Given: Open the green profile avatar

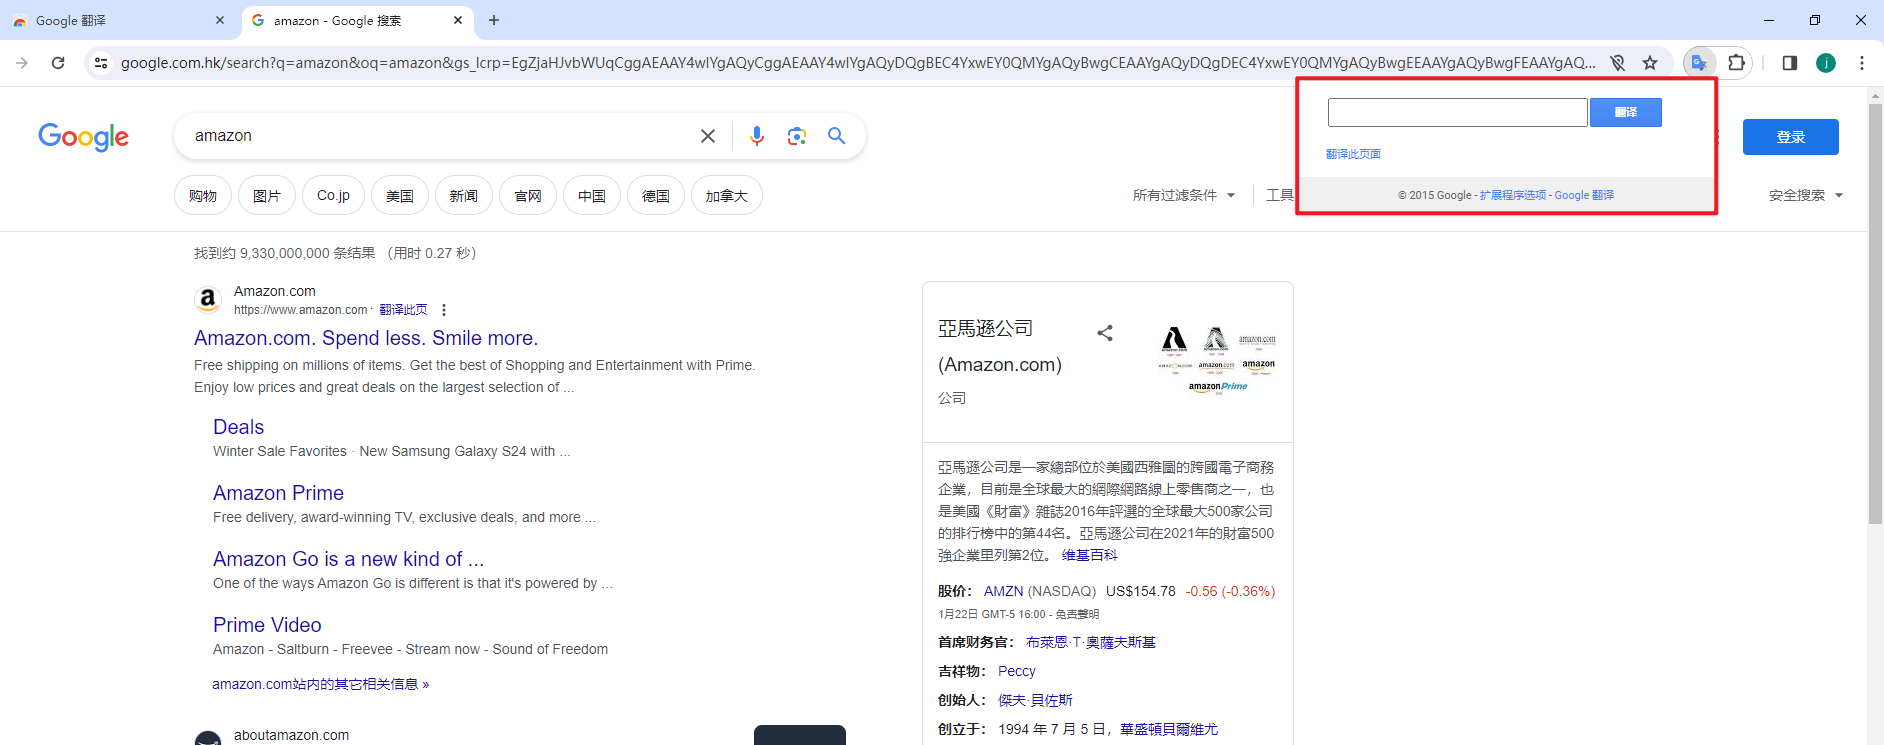Looking at the screenshot, I should coord(1826,63).
